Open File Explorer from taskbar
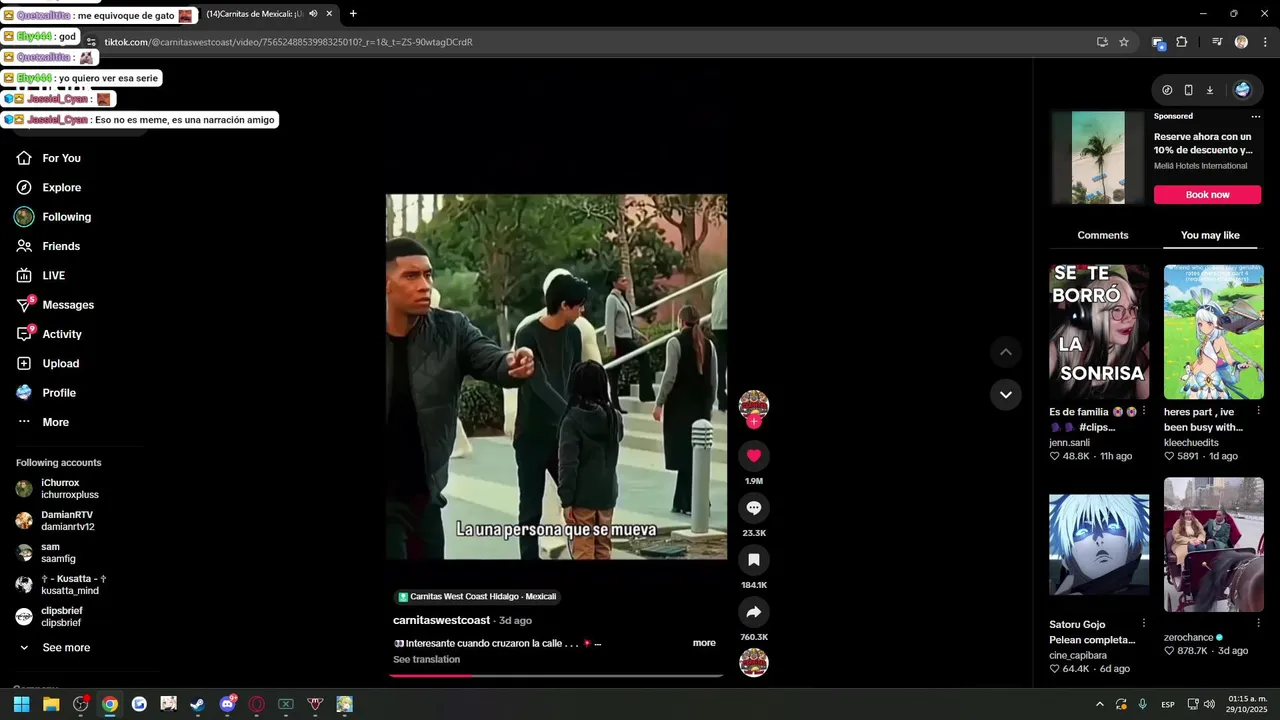Image resolution: width=1280 pixels, height=720 pixels. coord(51,704)
